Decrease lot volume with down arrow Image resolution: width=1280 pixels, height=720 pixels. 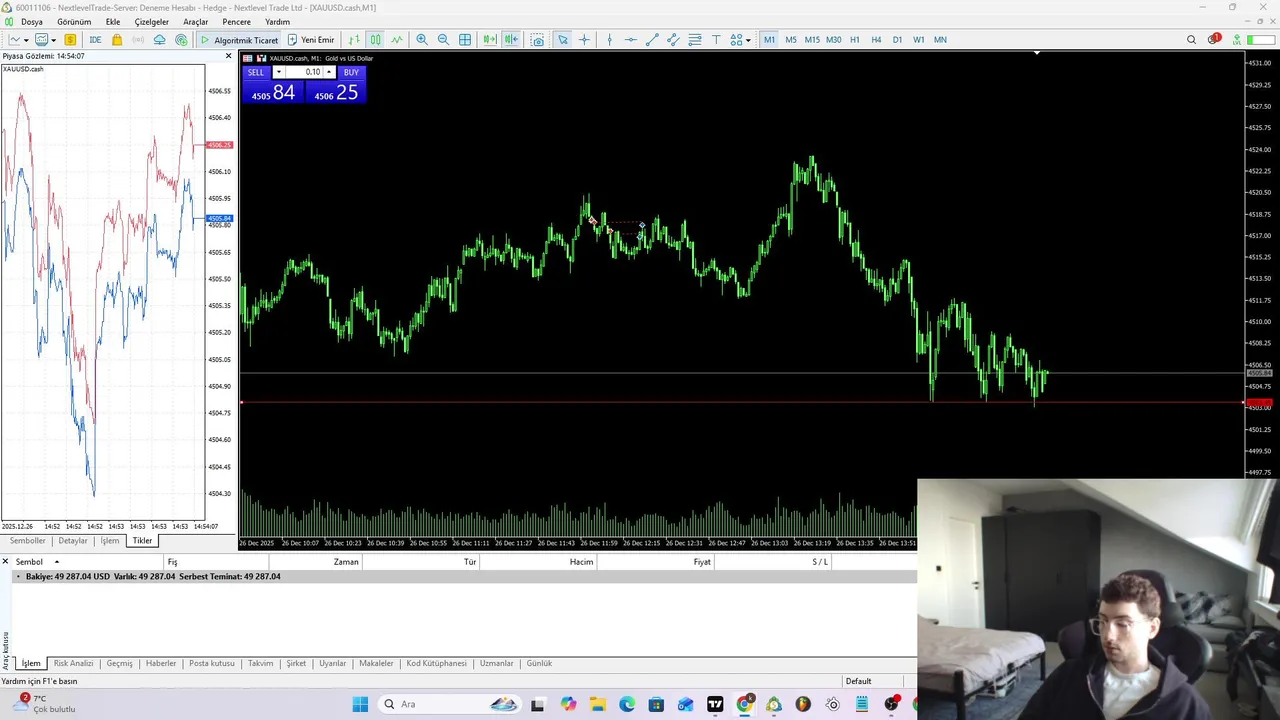coord(278,72)
